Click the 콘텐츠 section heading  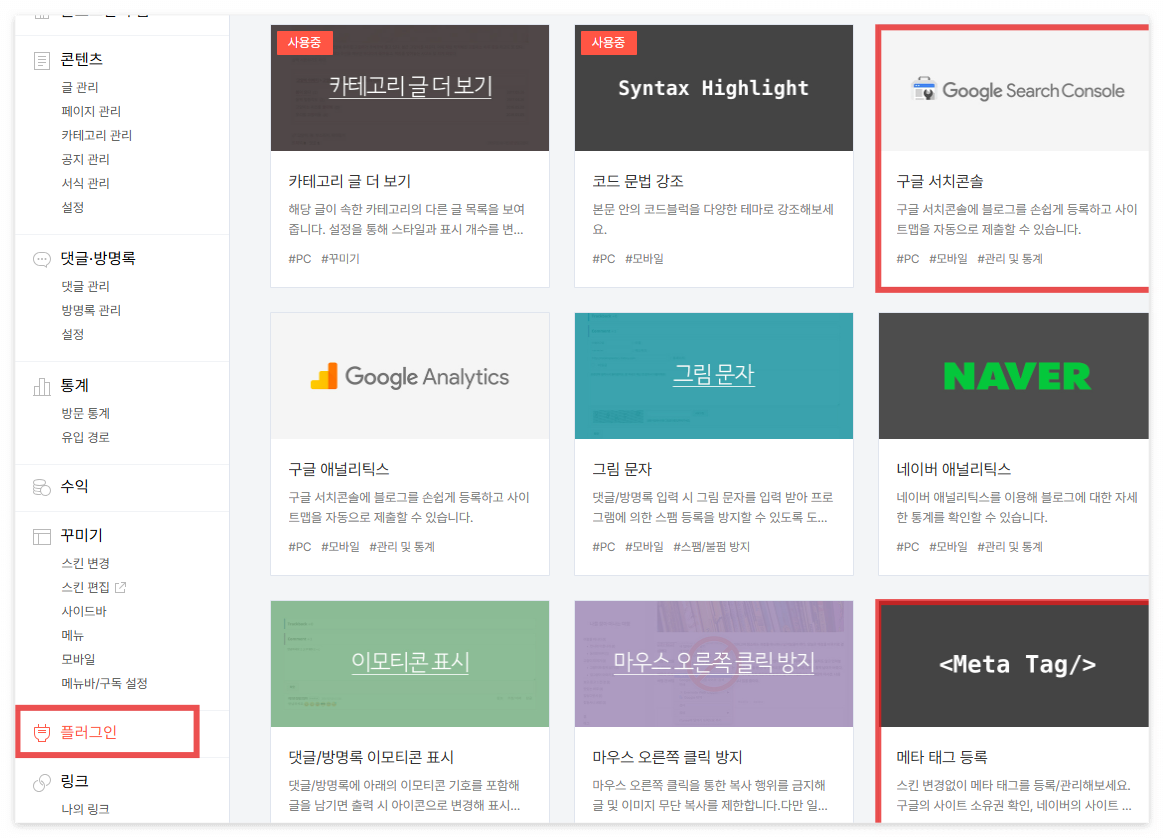(82, 59)
